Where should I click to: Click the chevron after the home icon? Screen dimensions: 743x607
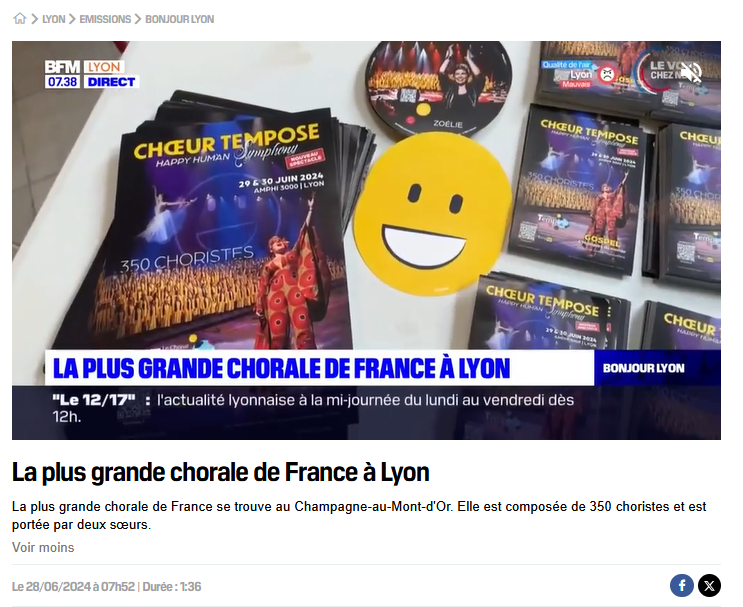tap(34, 19)
